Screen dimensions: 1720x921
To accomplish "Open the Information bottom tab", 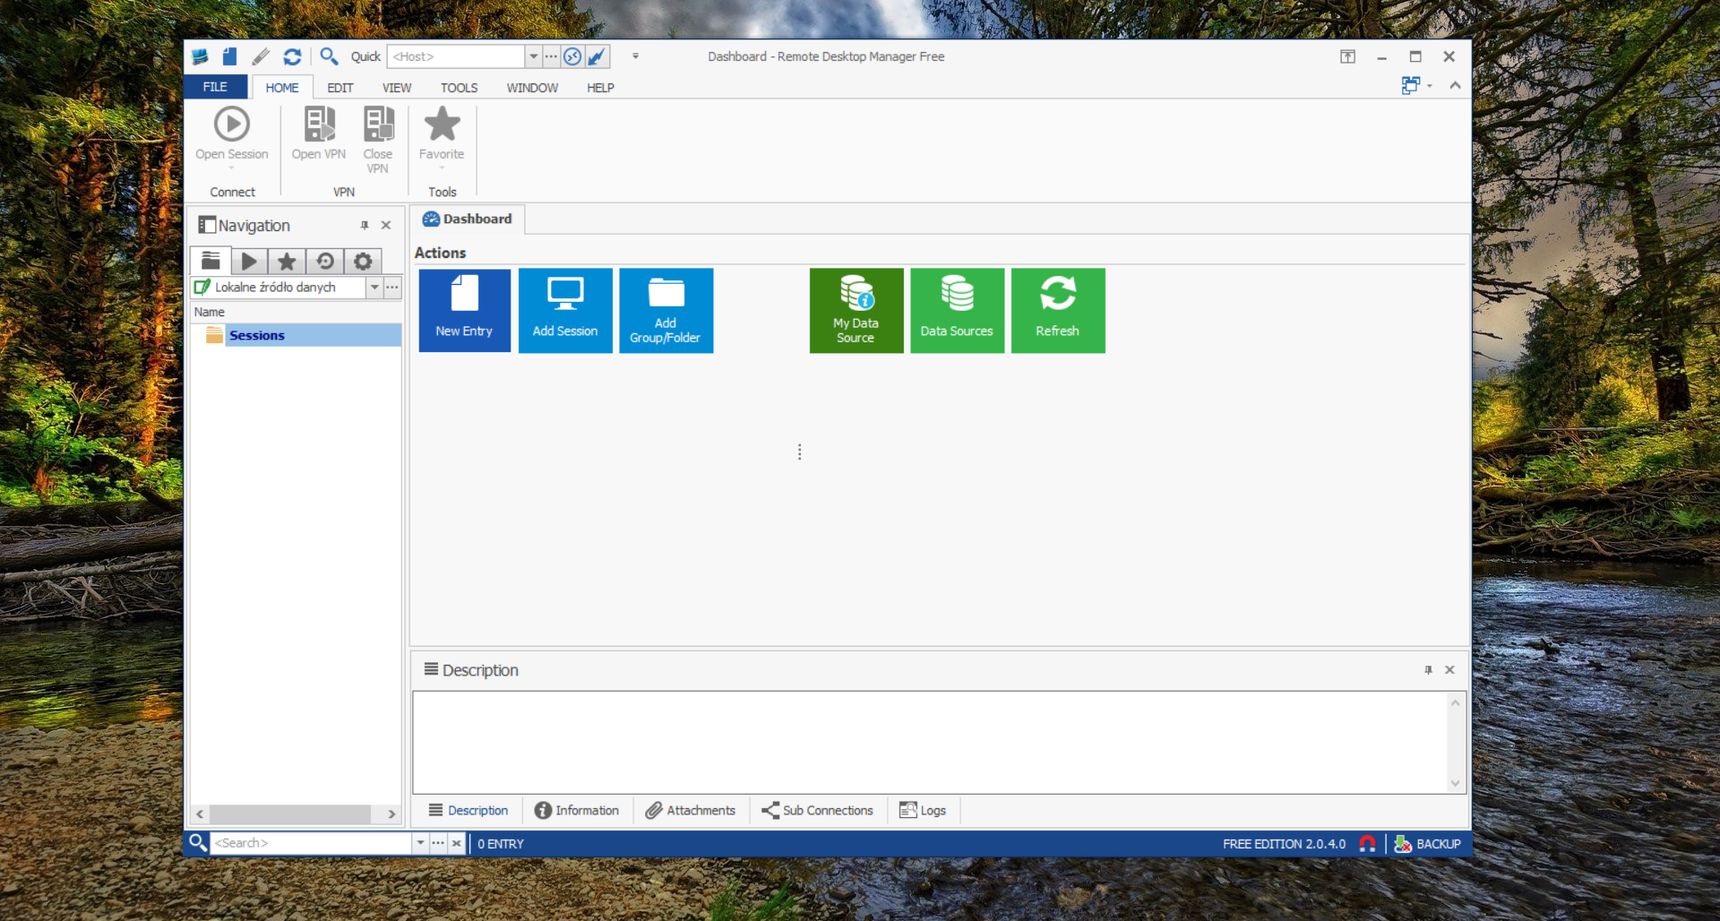I will point(577,811).
